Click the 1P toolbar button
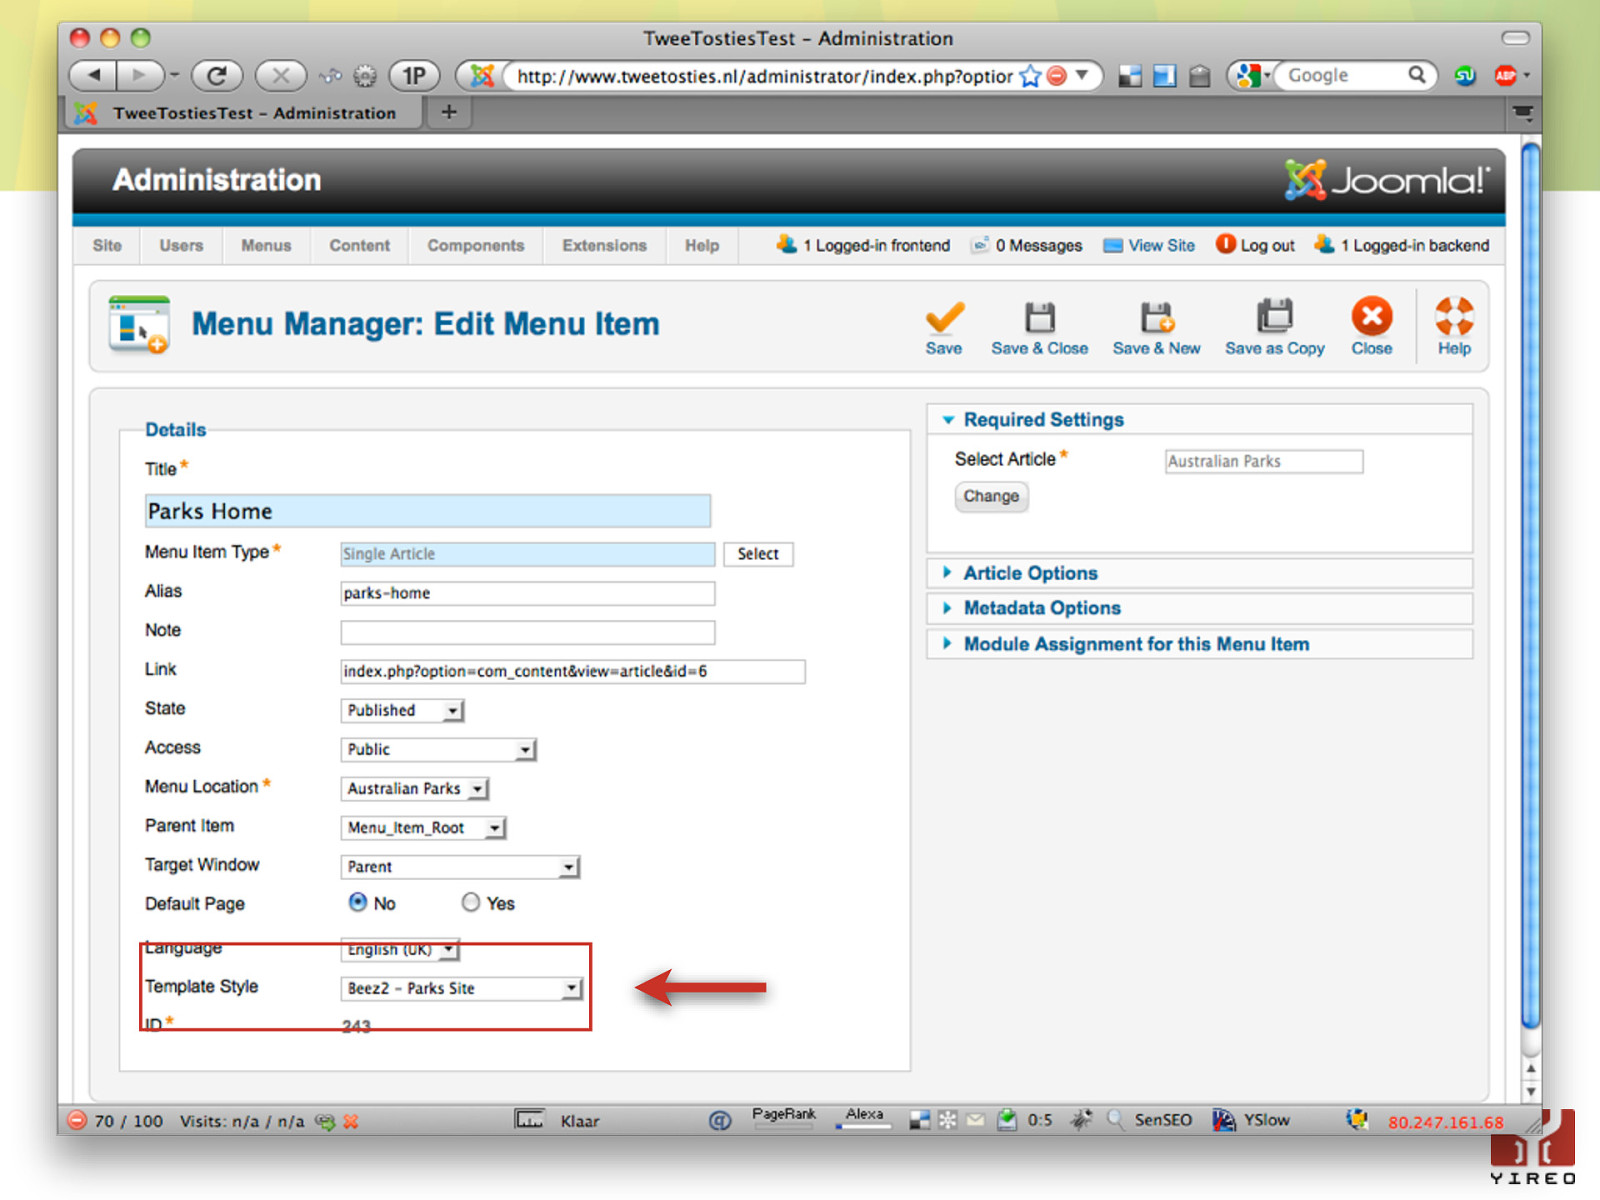 tap(414, 75)
